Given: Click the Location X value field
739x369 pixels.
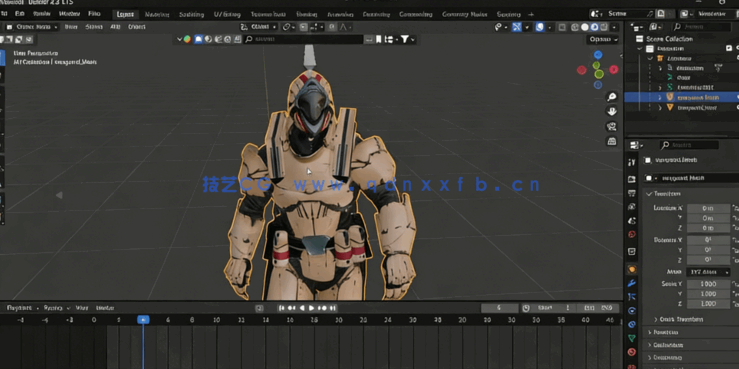Looking at the screenshot, I should coord(708,208).
